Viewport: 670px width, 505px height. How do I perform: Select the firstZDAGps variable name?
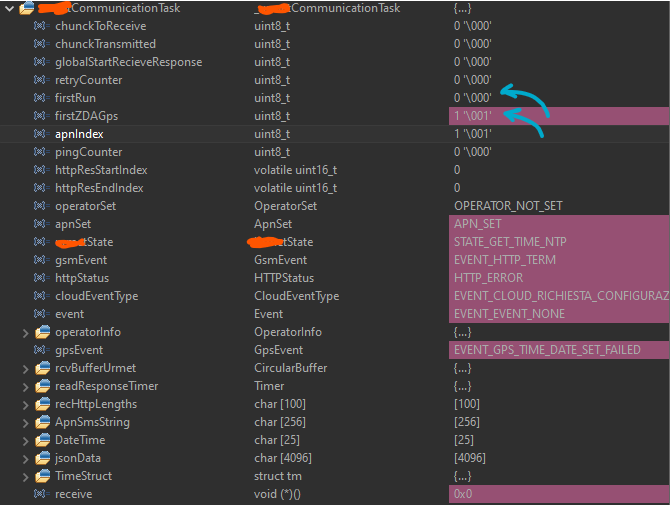(86, 116)
